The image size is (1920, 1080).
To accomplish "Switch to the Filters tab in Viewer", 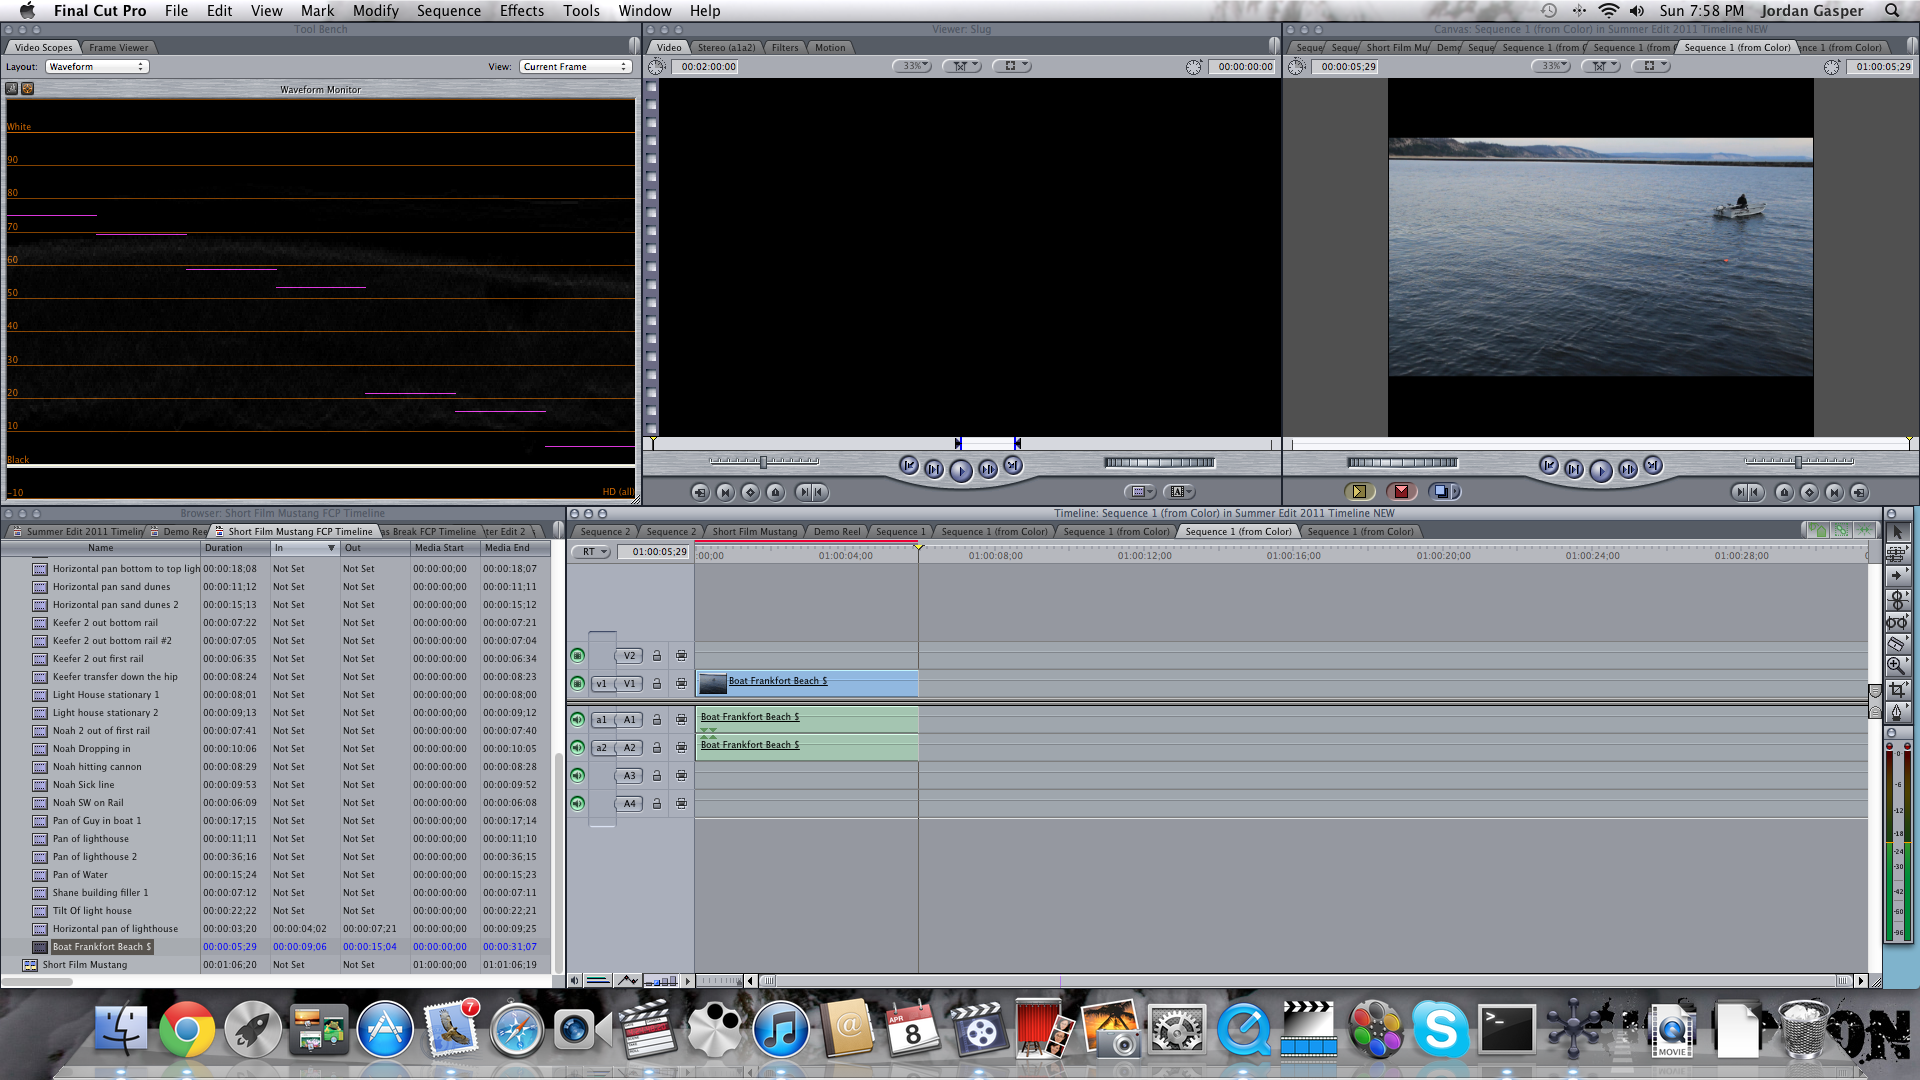I will coord(785,48).
